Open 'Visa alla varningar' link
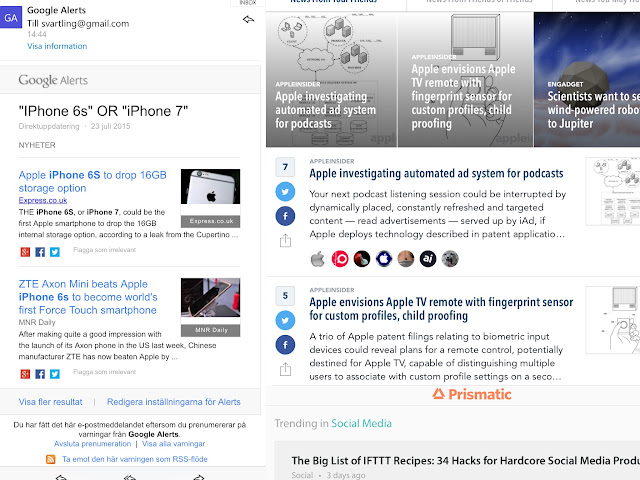640x480 pixels. click(x=173, y=444)
